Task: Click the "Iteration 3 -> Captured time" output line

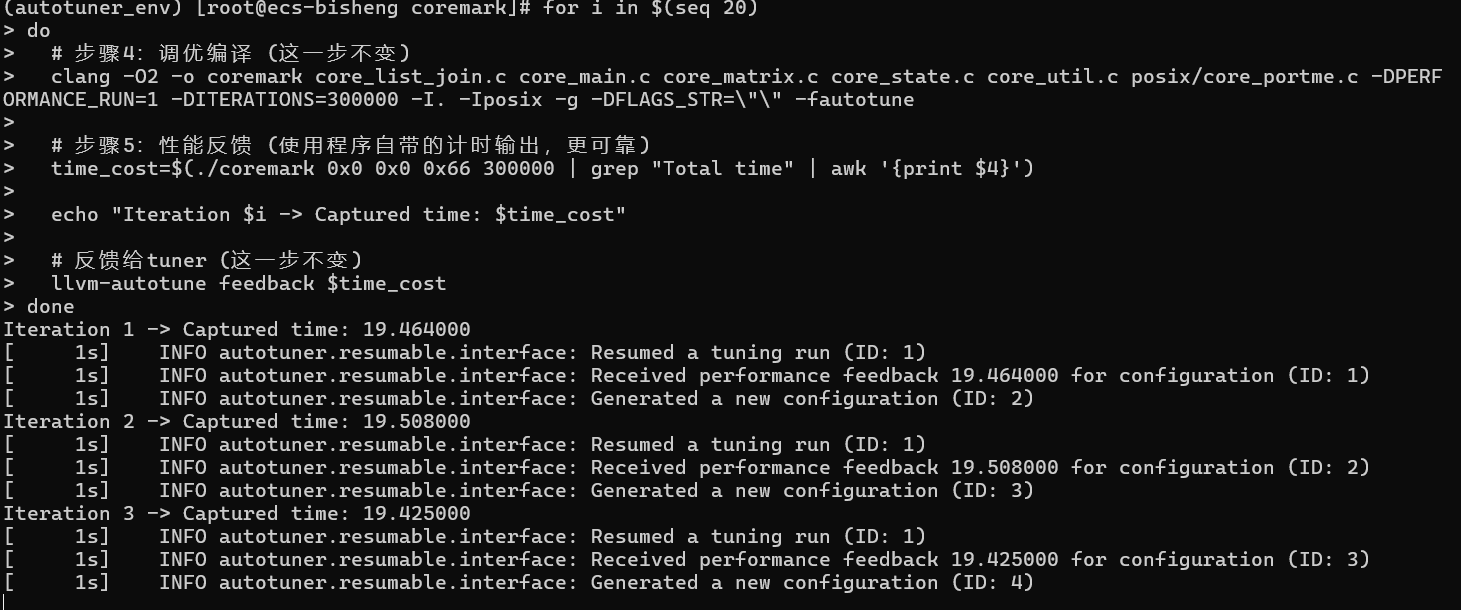Action: coord(236,513)
